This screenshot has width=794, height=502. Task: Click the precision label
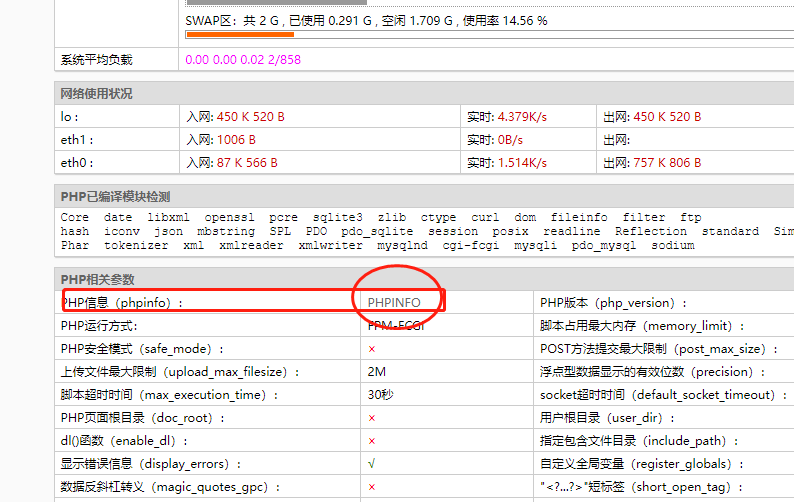[x=653, y=372]
